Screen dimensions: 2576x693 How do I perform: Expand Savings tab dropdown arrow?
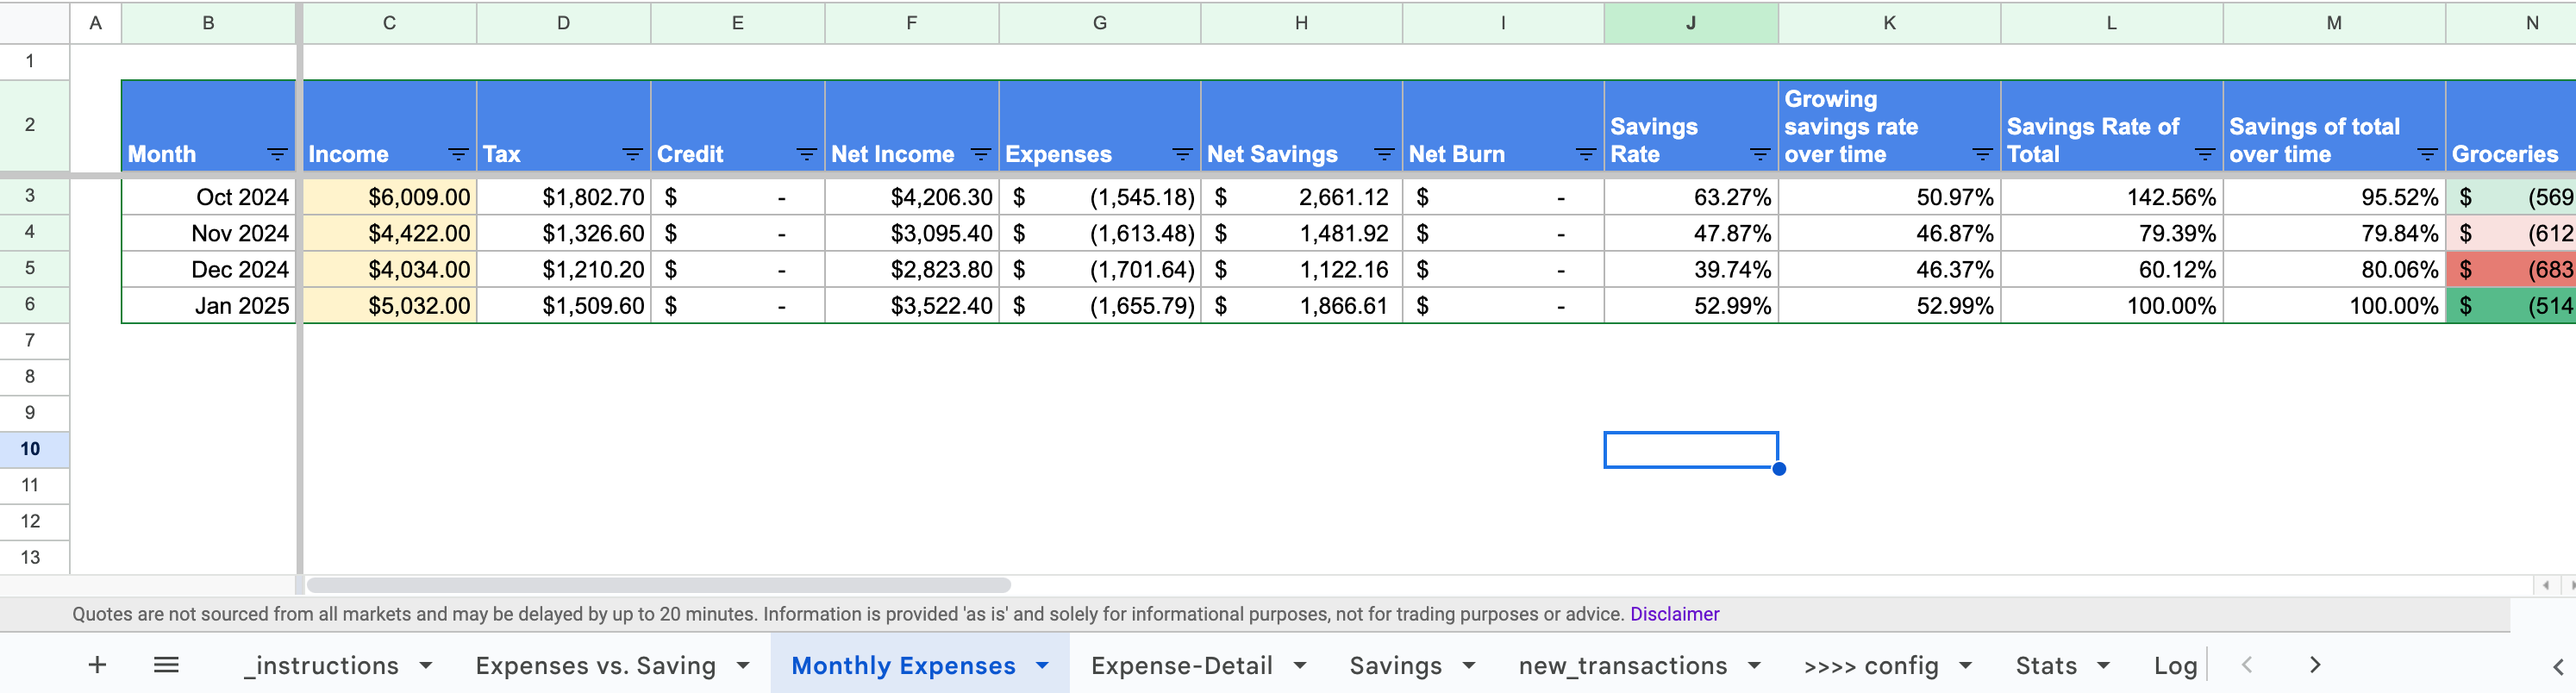[x=1469, y=666]
